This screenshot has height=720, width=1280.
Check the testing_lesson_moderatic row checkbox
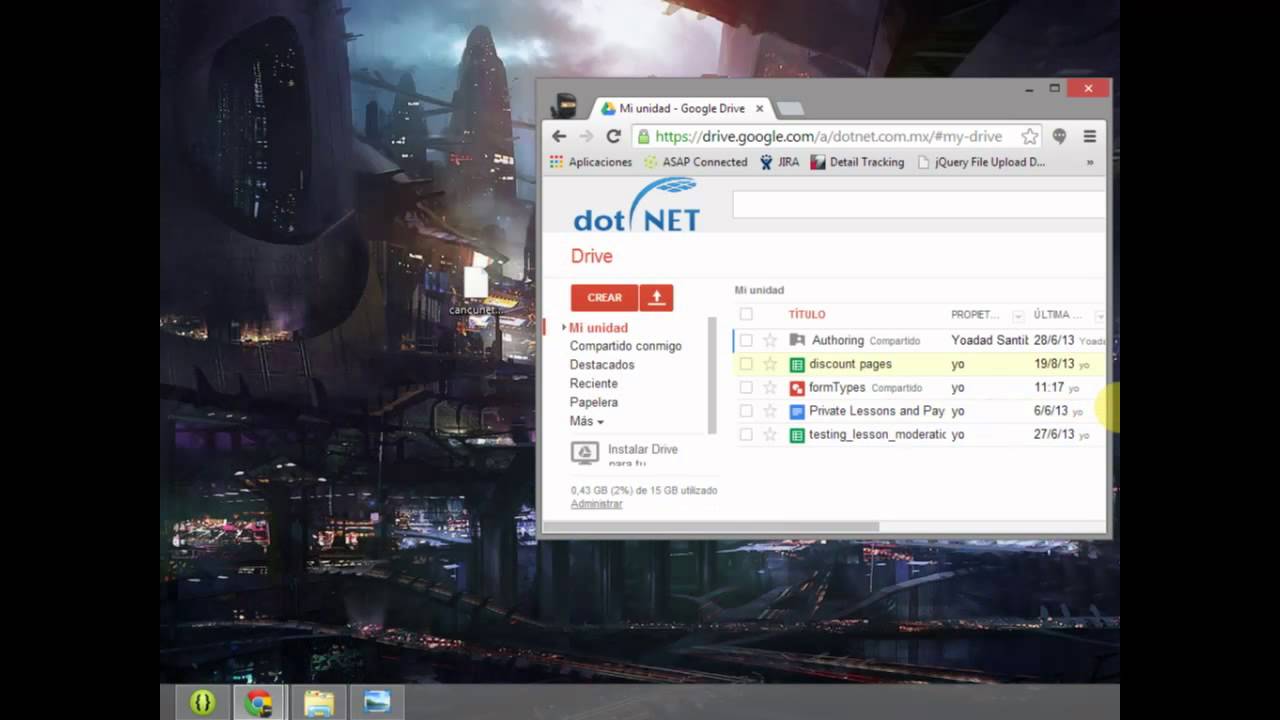point(746,434)
